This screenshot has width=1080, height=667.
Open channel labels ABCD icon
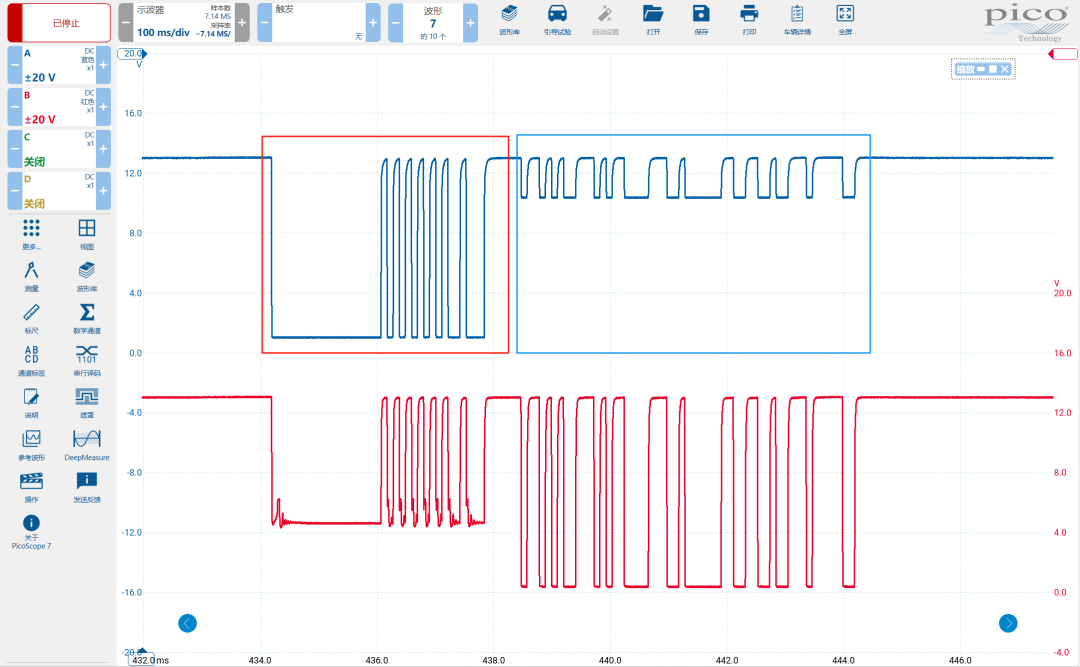pos(31,361)
